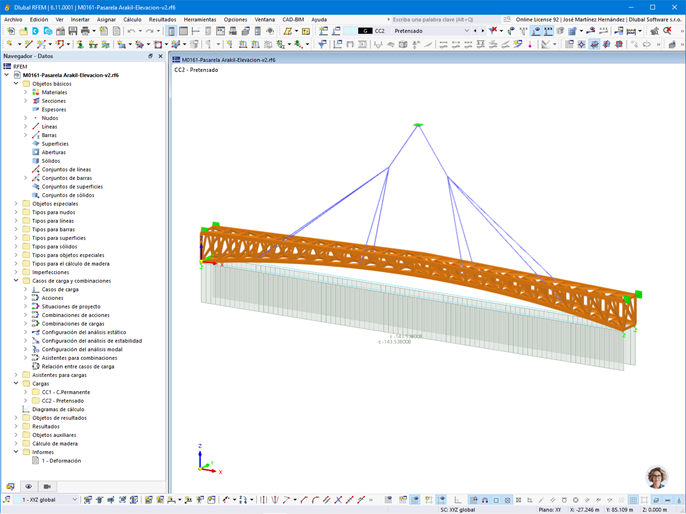The image size is (686, 514).
Task: Expand the Materiales tree node
Action: [x=25, y=92]
